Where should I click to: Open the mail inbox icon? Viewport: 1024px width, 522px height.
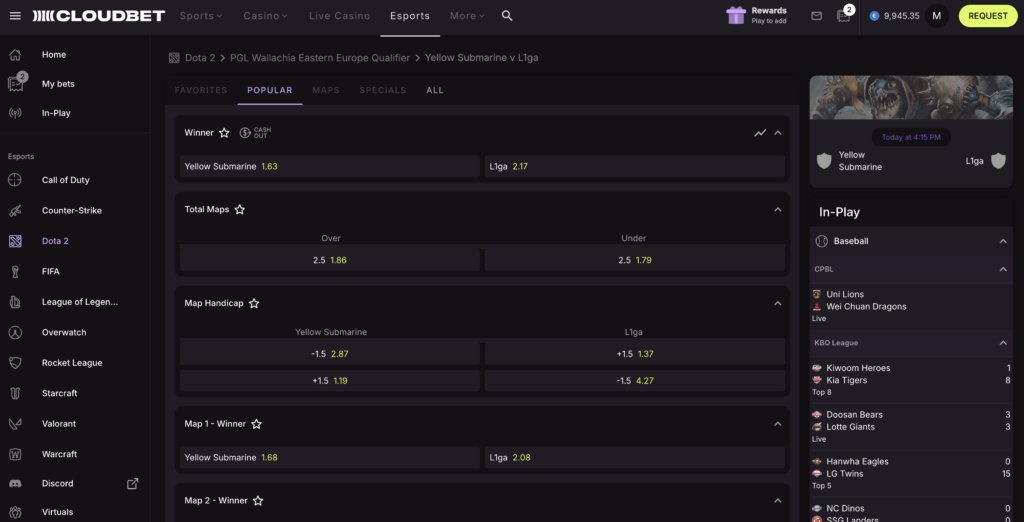pos(816,16)
